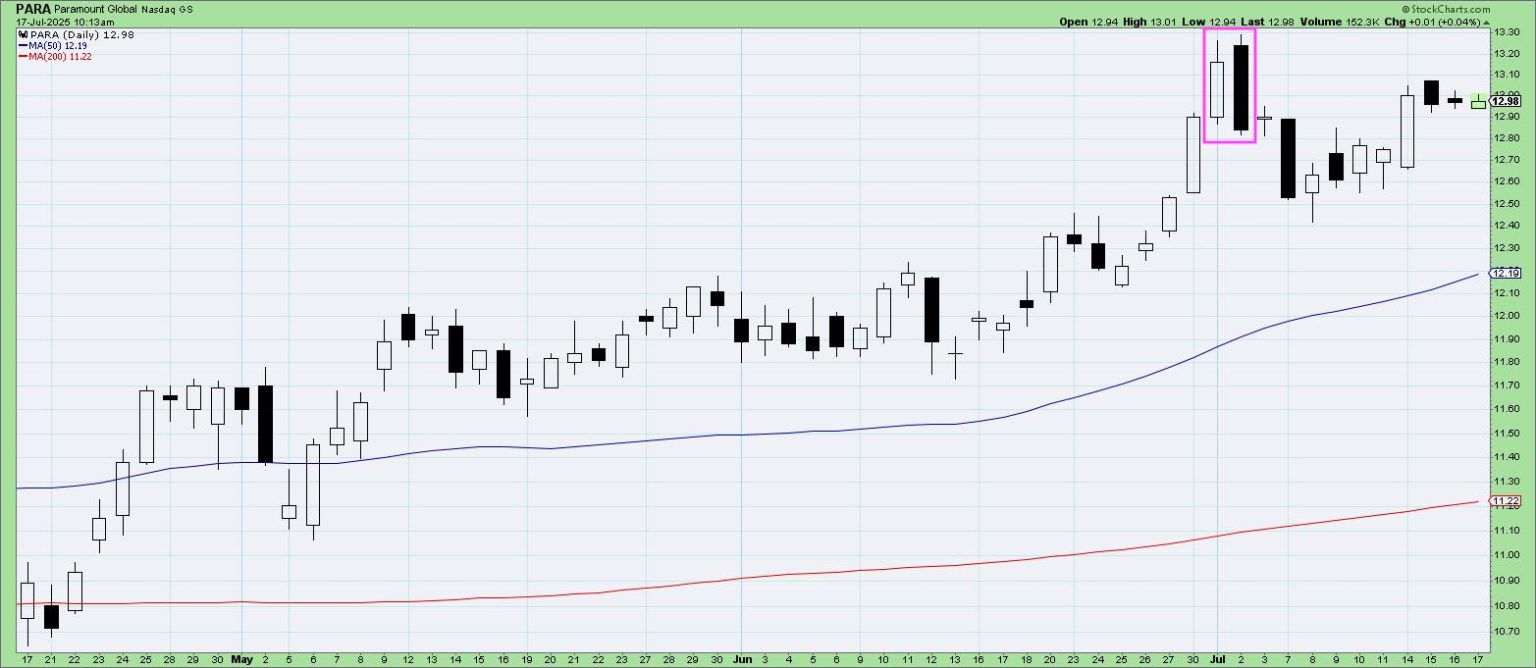Viewport: 1536px width, 668px height.
Task: Click the 17-Jul-2025 10:13am timestamp
Action: [x=58, y=22]
